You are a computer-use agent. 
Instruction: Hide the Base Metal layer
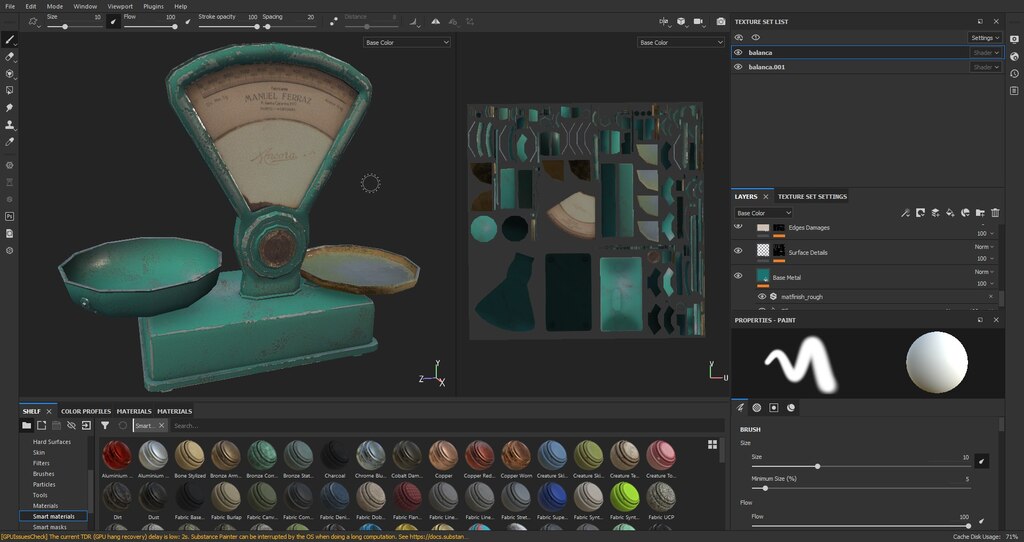[x=738, y=276]
